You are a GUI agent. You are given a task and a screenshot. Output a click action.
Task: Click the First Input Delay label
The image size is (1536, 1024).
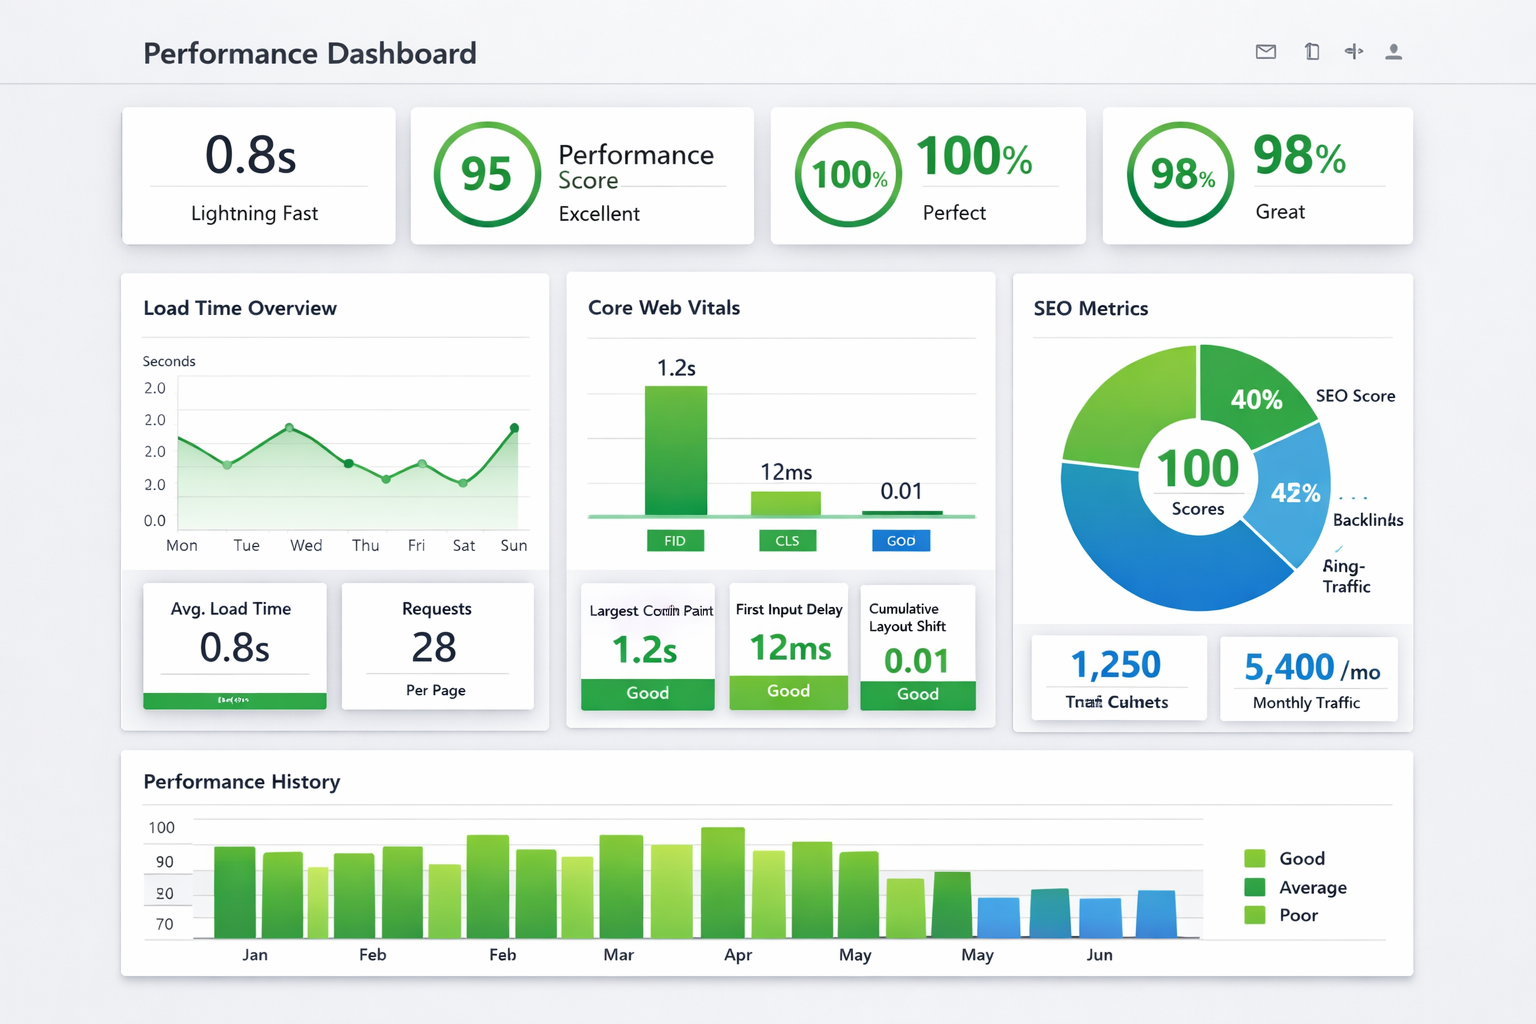click(x=789, y=610)
